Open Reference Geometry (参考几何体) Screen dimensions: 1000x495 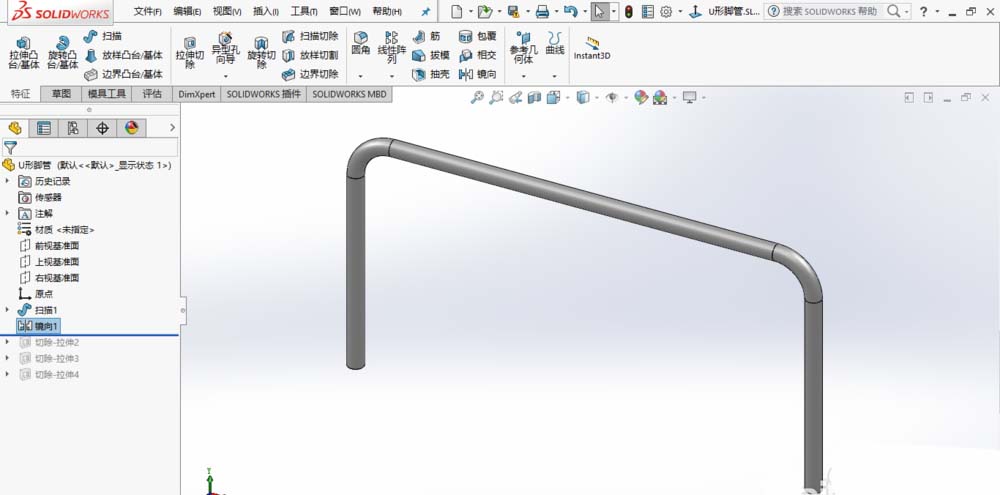(x=524, y=48)
